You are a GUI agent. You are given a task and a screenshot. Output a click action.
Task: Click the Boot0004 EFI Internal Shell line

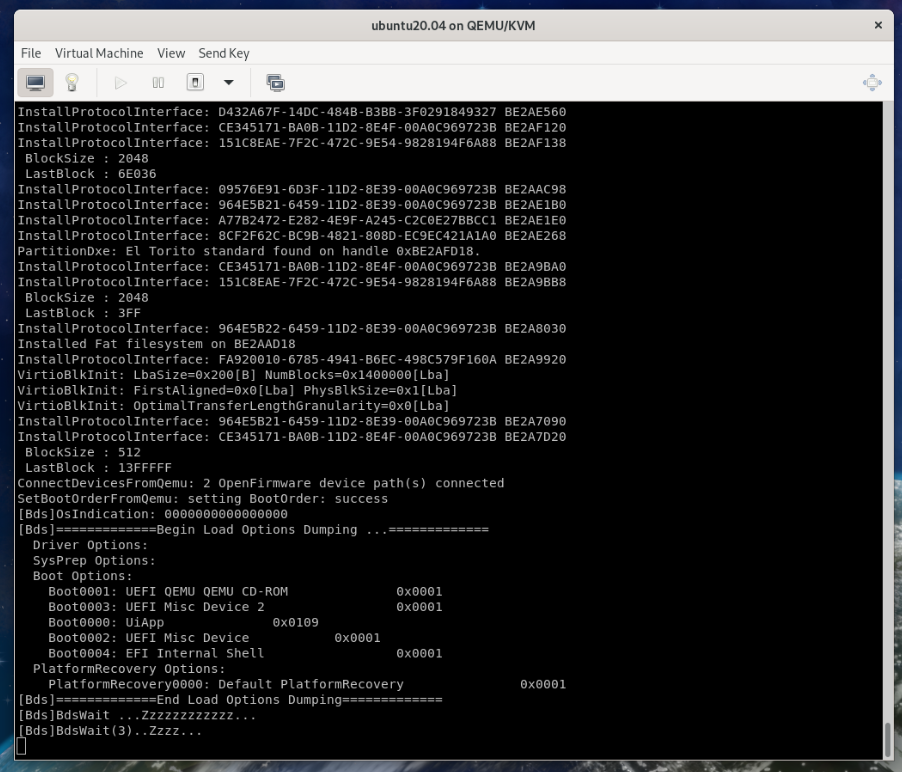pyautogui.click(x=245, y=653)
